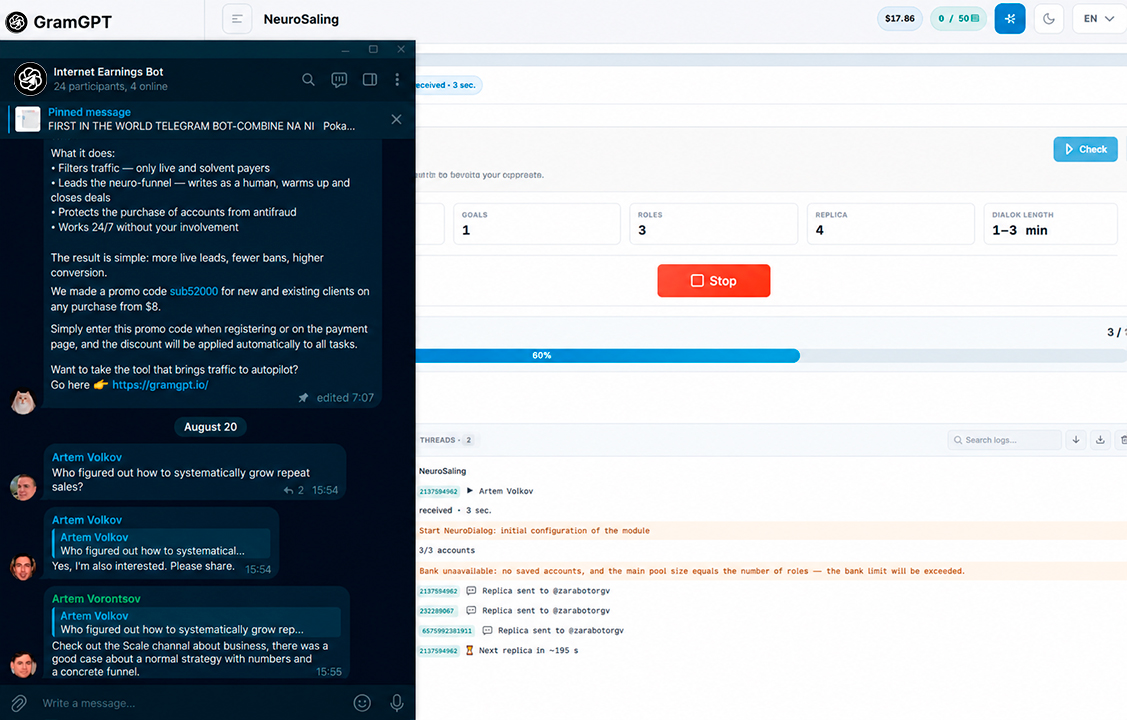The image size is (1127, 720).
Task: Click the blue Check button
Action: pos(1085,149)
